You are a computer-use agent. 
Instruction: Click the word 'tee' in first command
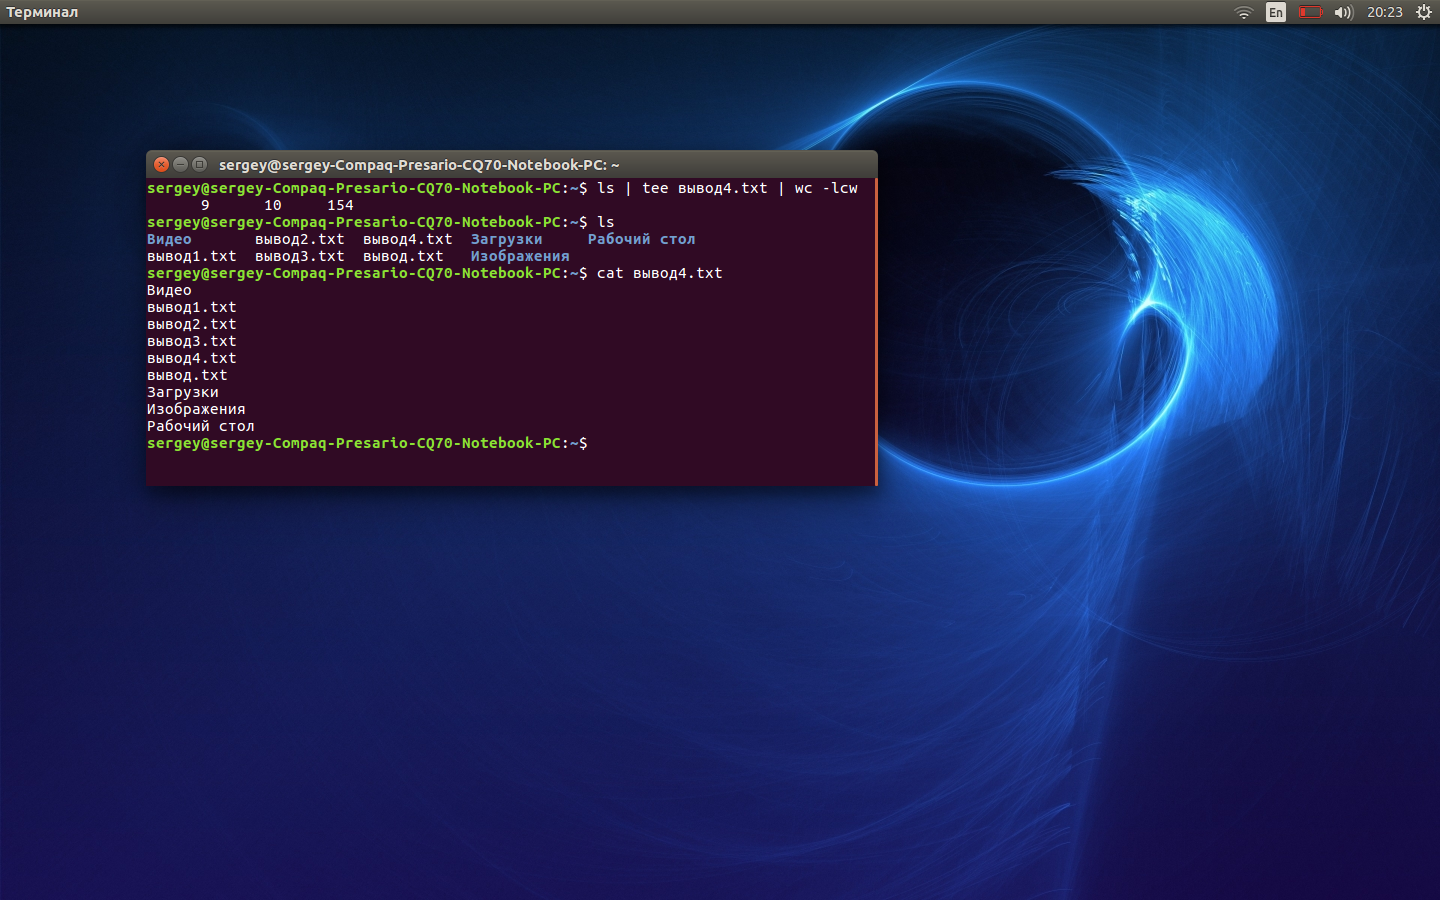pyautogui.click(x=655, y=188)
